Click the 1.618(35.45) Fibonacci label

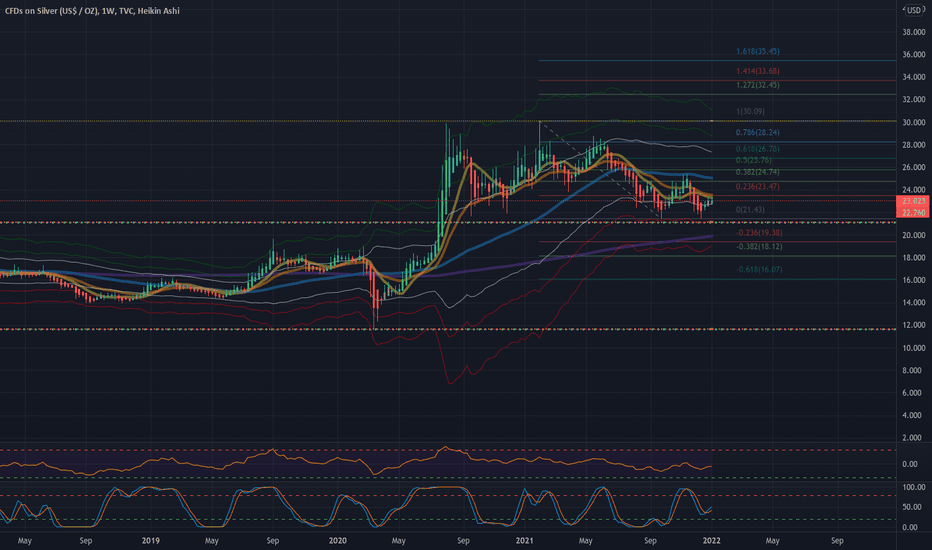click(x=758, y=52)
